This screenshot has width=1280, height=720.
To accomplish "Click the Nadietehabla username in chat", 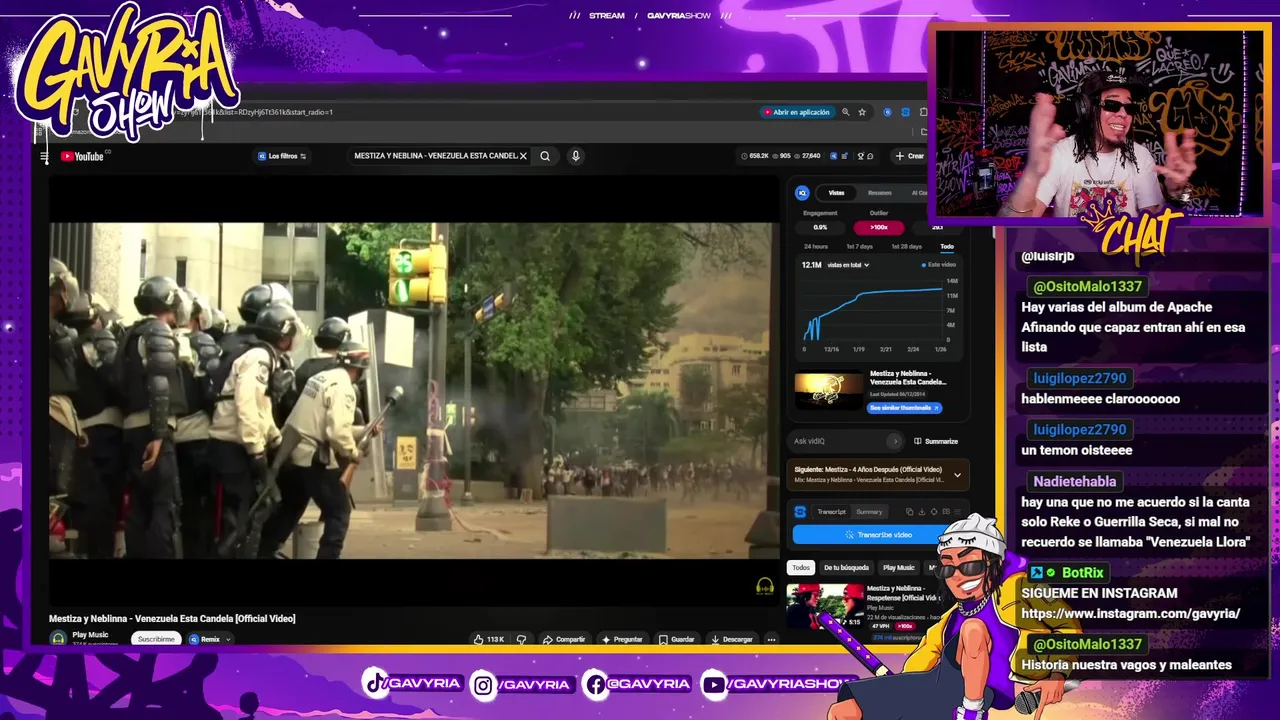I will pos(1074,482).
